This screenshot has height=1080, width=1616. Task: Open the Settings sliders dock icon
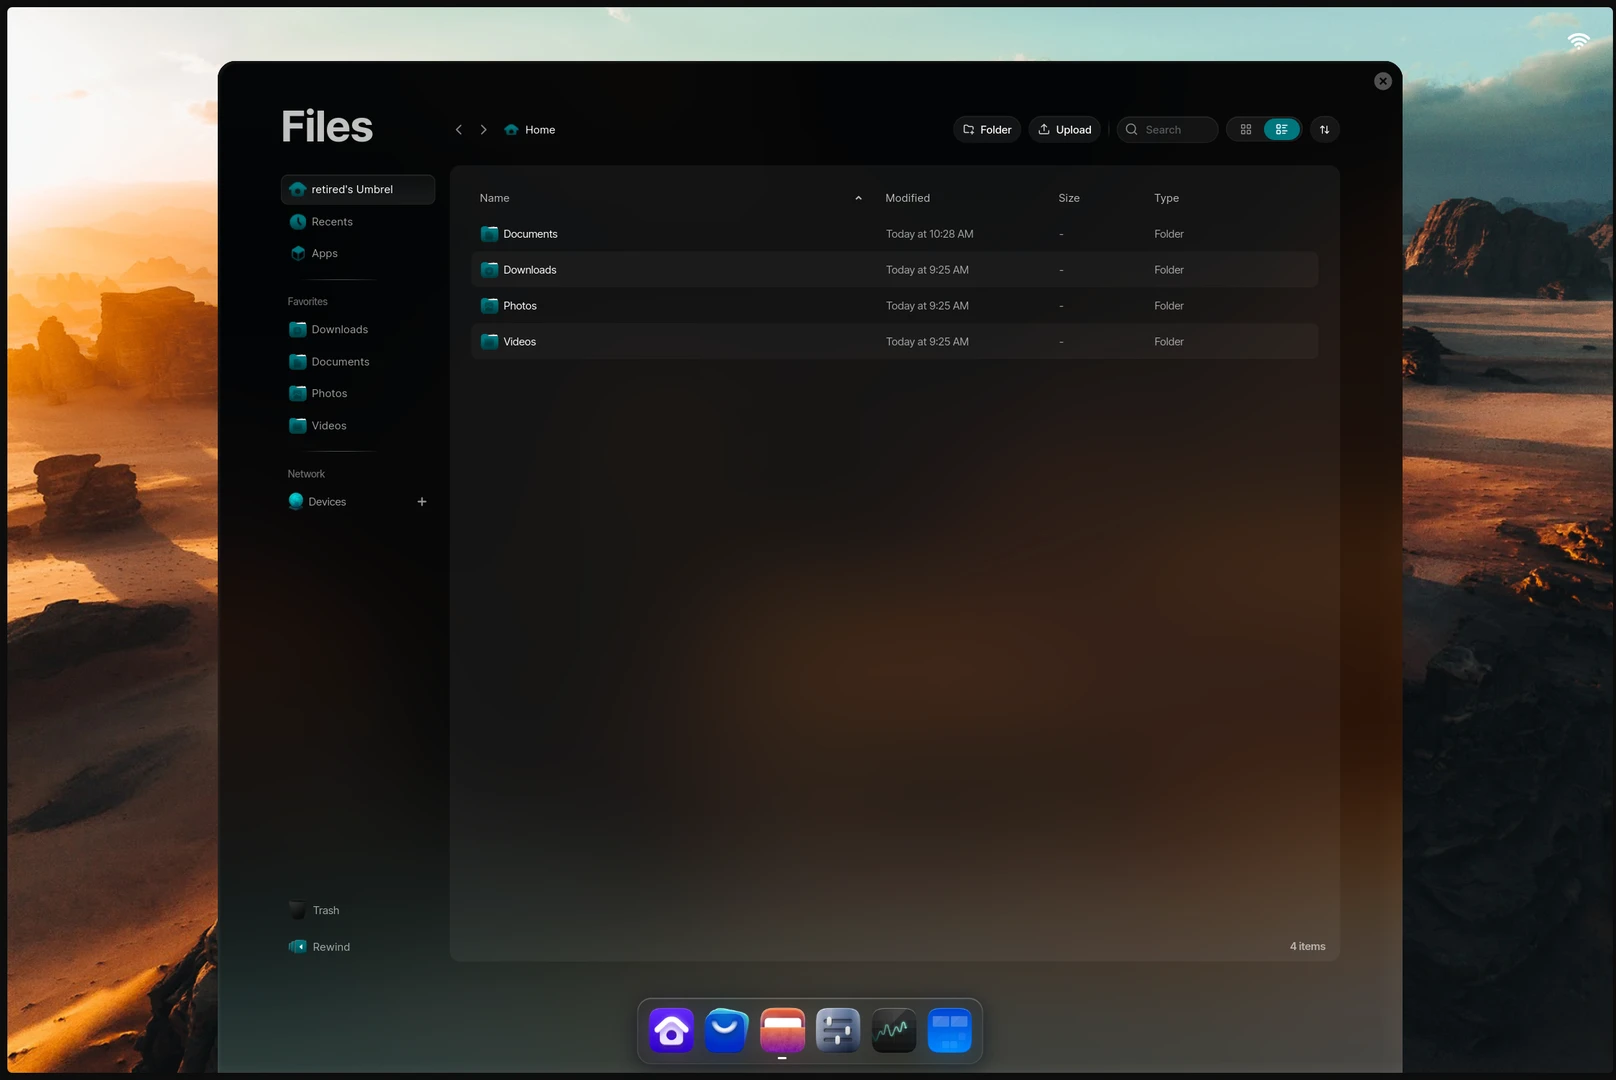point(838,1030)
